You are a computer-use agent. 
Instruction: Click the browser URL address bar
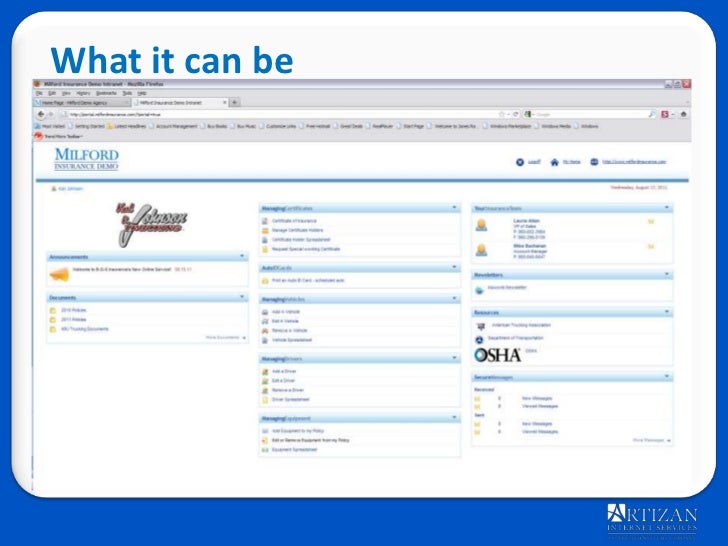tap(279, 114)
